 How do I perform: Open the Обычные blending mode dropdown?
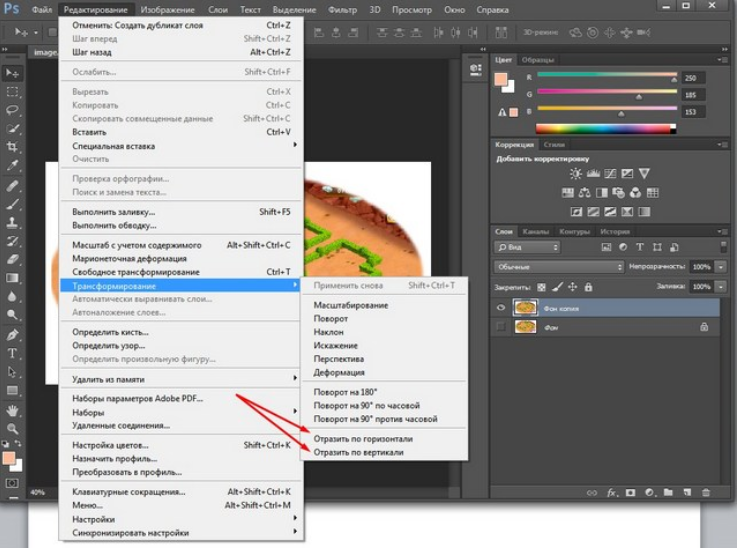[x=559, y=267]
